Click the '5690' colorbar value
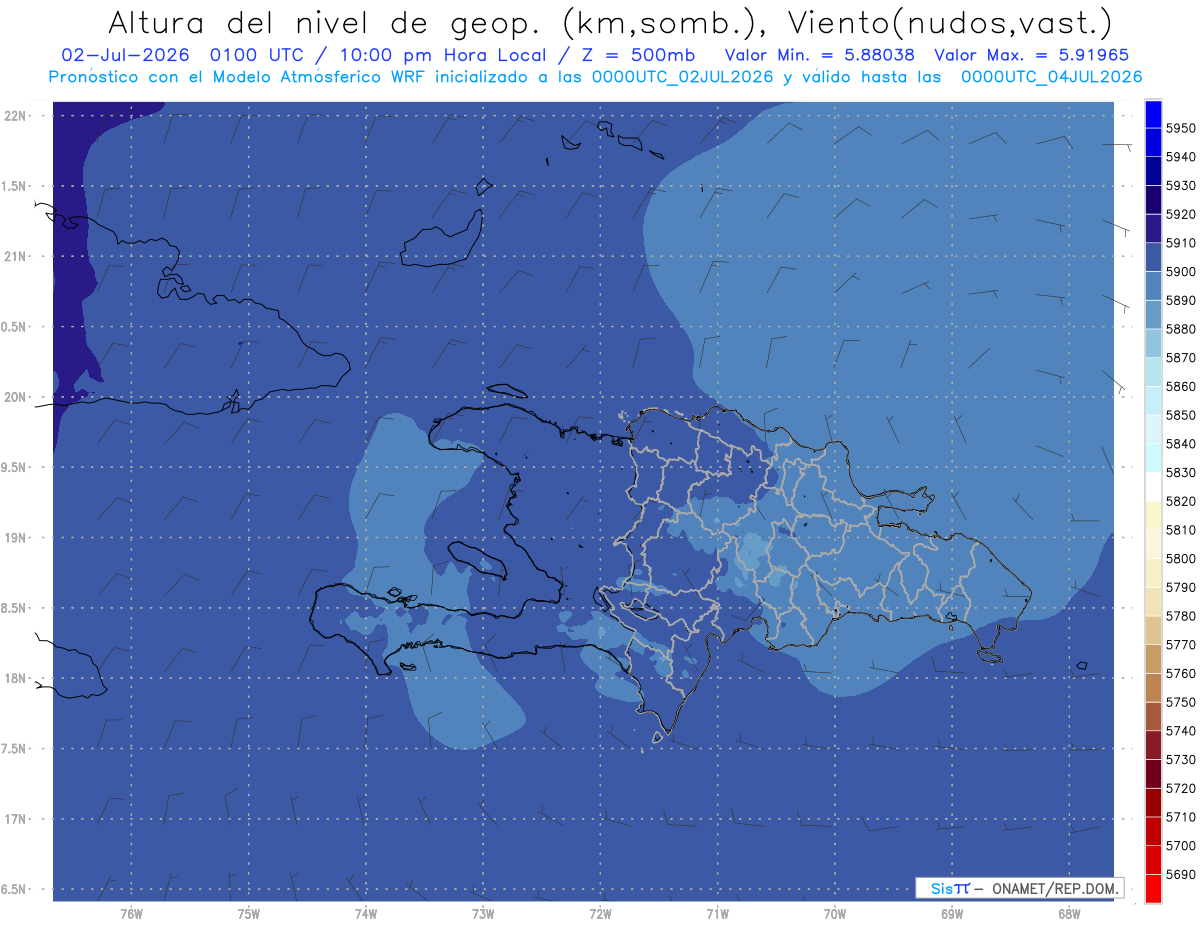The height and width of the screenshot is (927, 1200). (x=1181, y=874)
